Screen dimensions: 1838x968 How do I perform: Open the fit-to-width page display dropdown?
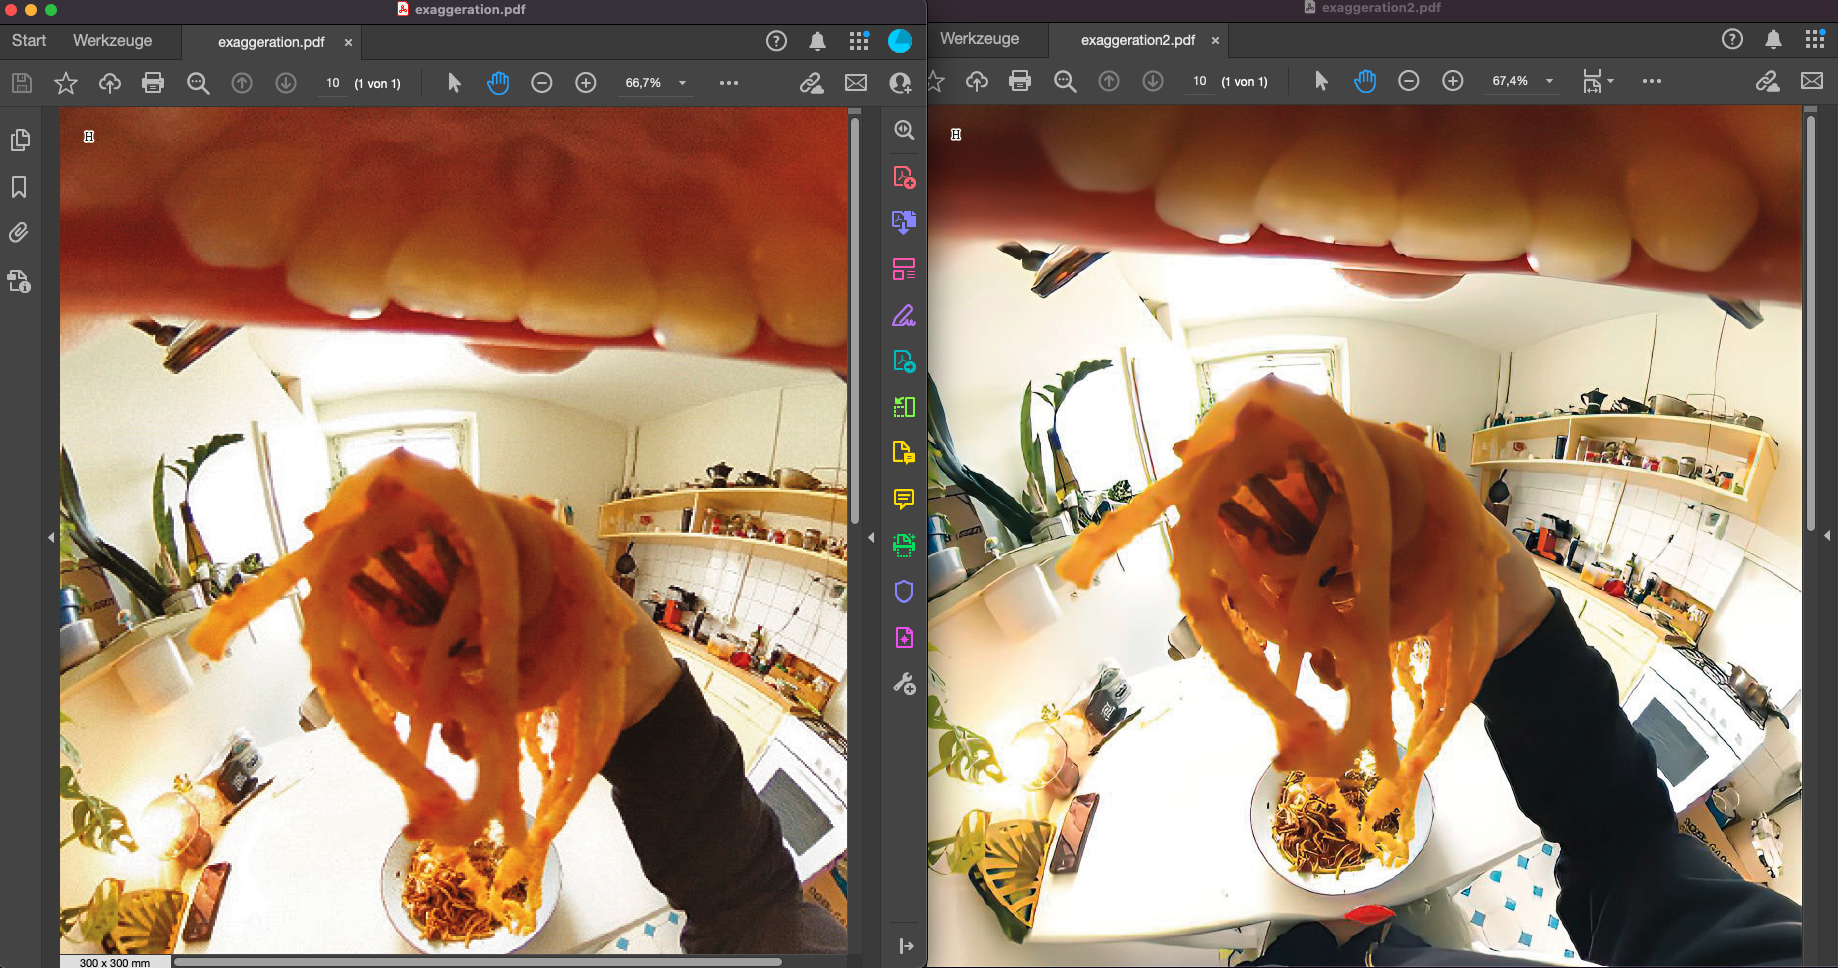pyautogui.click(x=1598, y=81)
